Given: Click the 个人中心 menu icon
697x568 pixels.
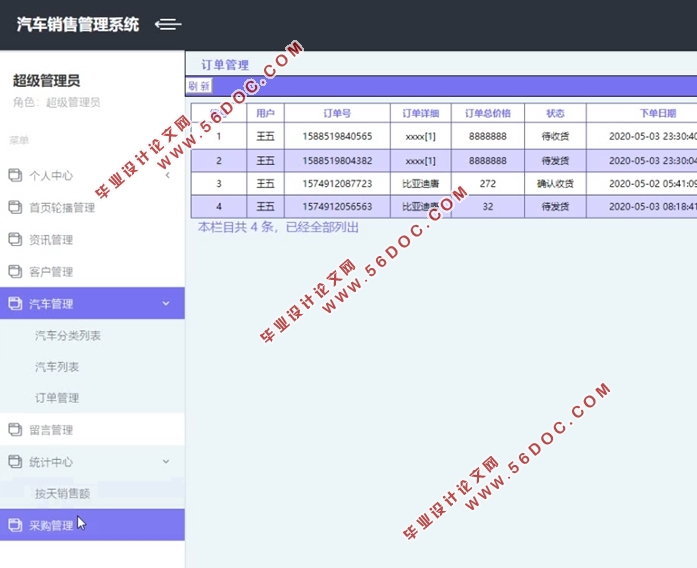Looking at the screenshot, I should [15, 175].
